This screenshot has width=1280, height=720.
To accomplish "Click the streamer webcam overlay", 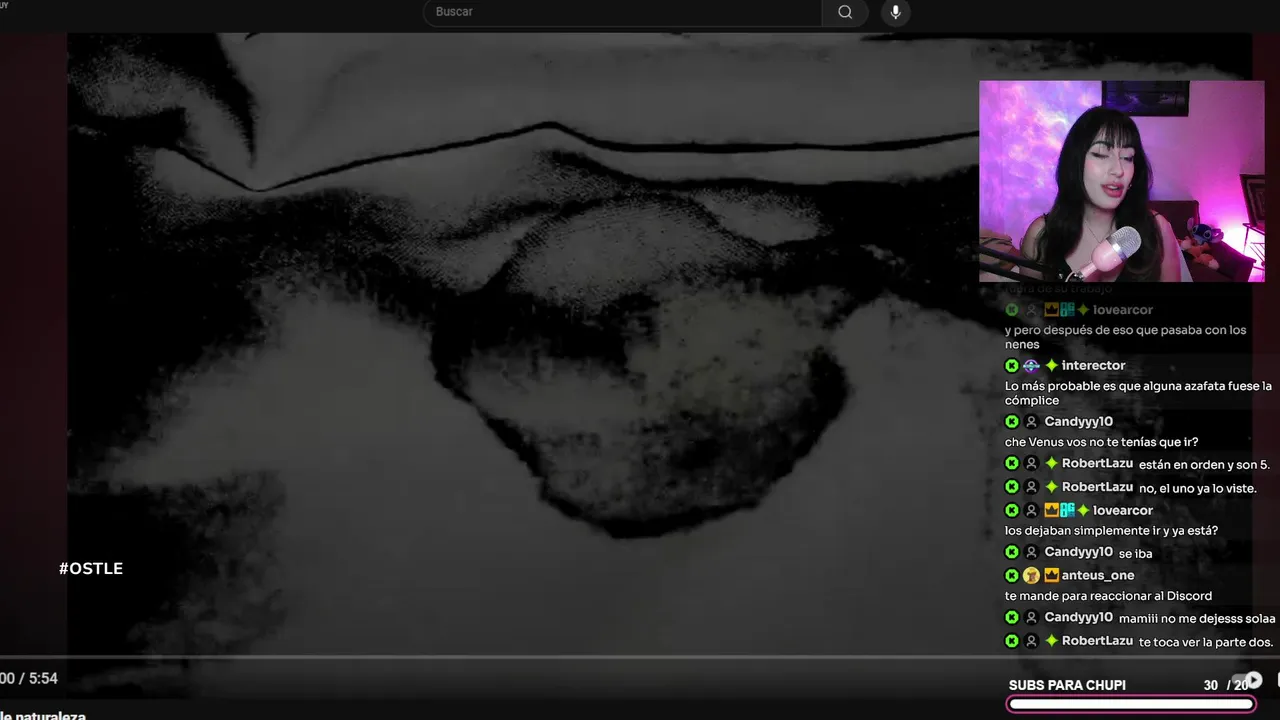I will pyautogui.click(x=1121, y=181).
